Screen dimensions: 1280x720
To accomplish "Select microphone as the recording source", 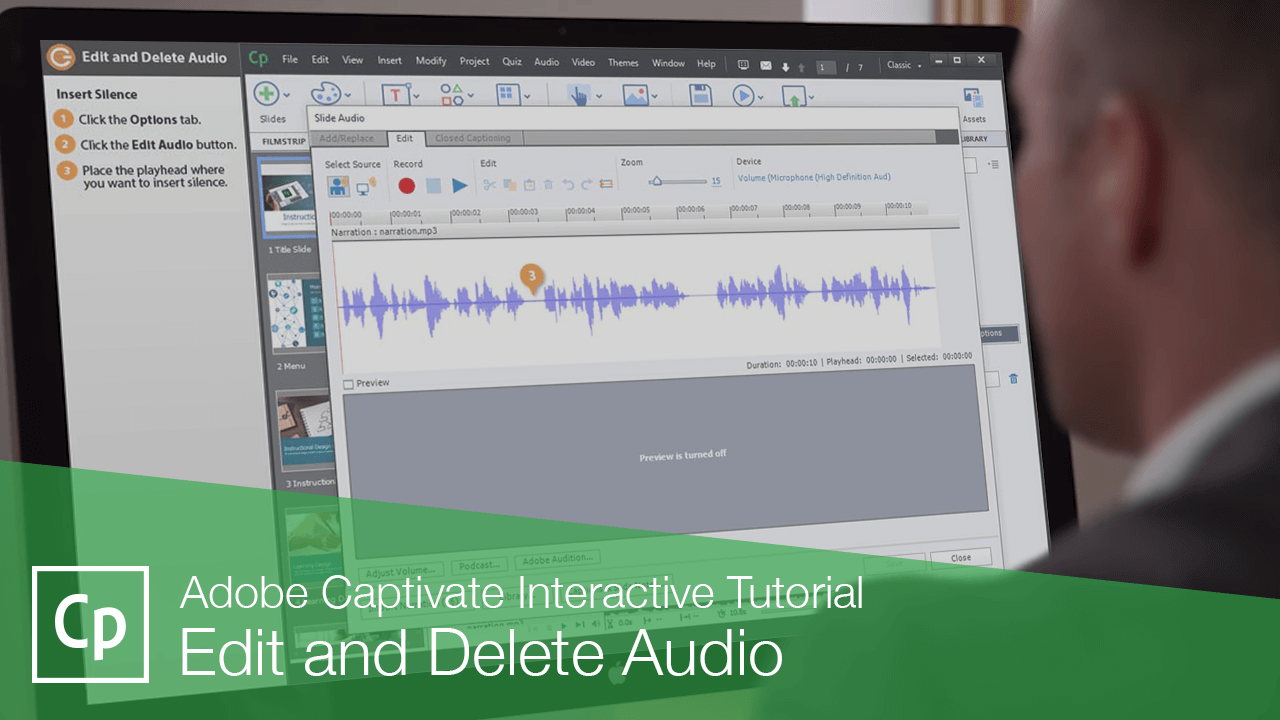I will click(339, 183).
